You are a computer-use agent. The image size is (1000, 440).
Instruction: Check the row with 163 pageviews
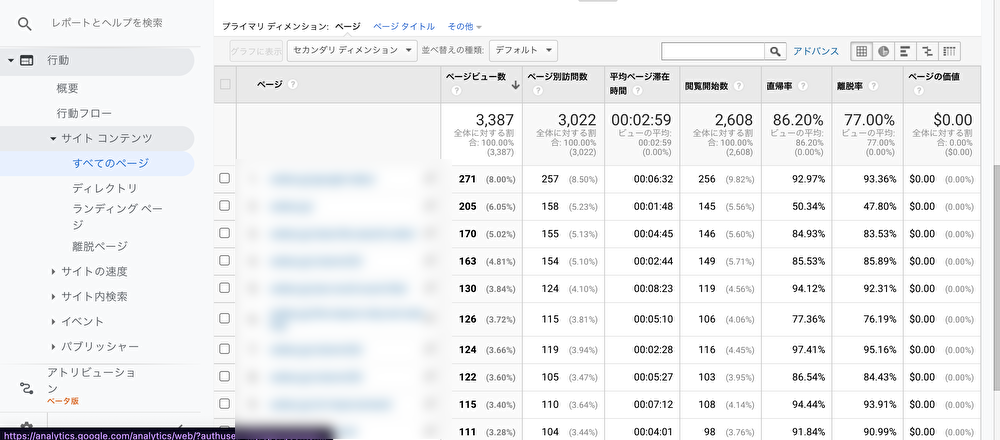click(224, 261)
